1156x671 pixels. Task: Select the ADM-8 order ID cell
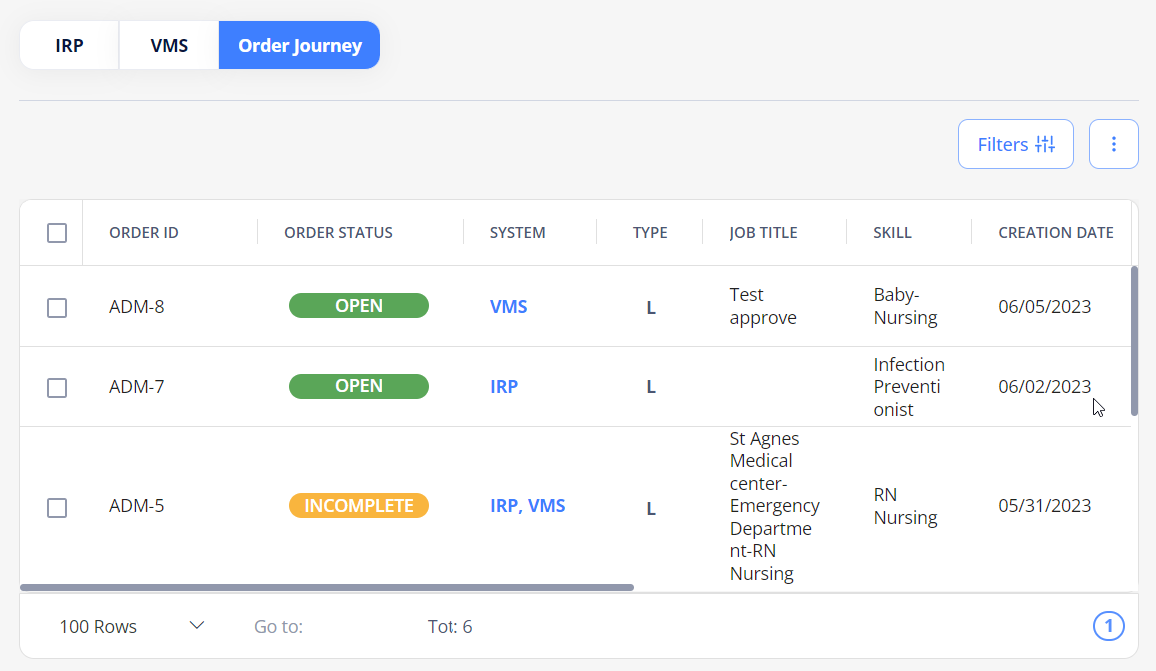point(136,307)
